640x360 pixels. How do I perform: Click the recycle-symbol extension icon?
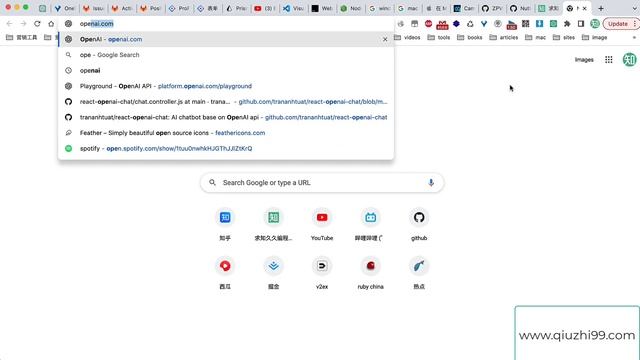(x=470, y=24)
